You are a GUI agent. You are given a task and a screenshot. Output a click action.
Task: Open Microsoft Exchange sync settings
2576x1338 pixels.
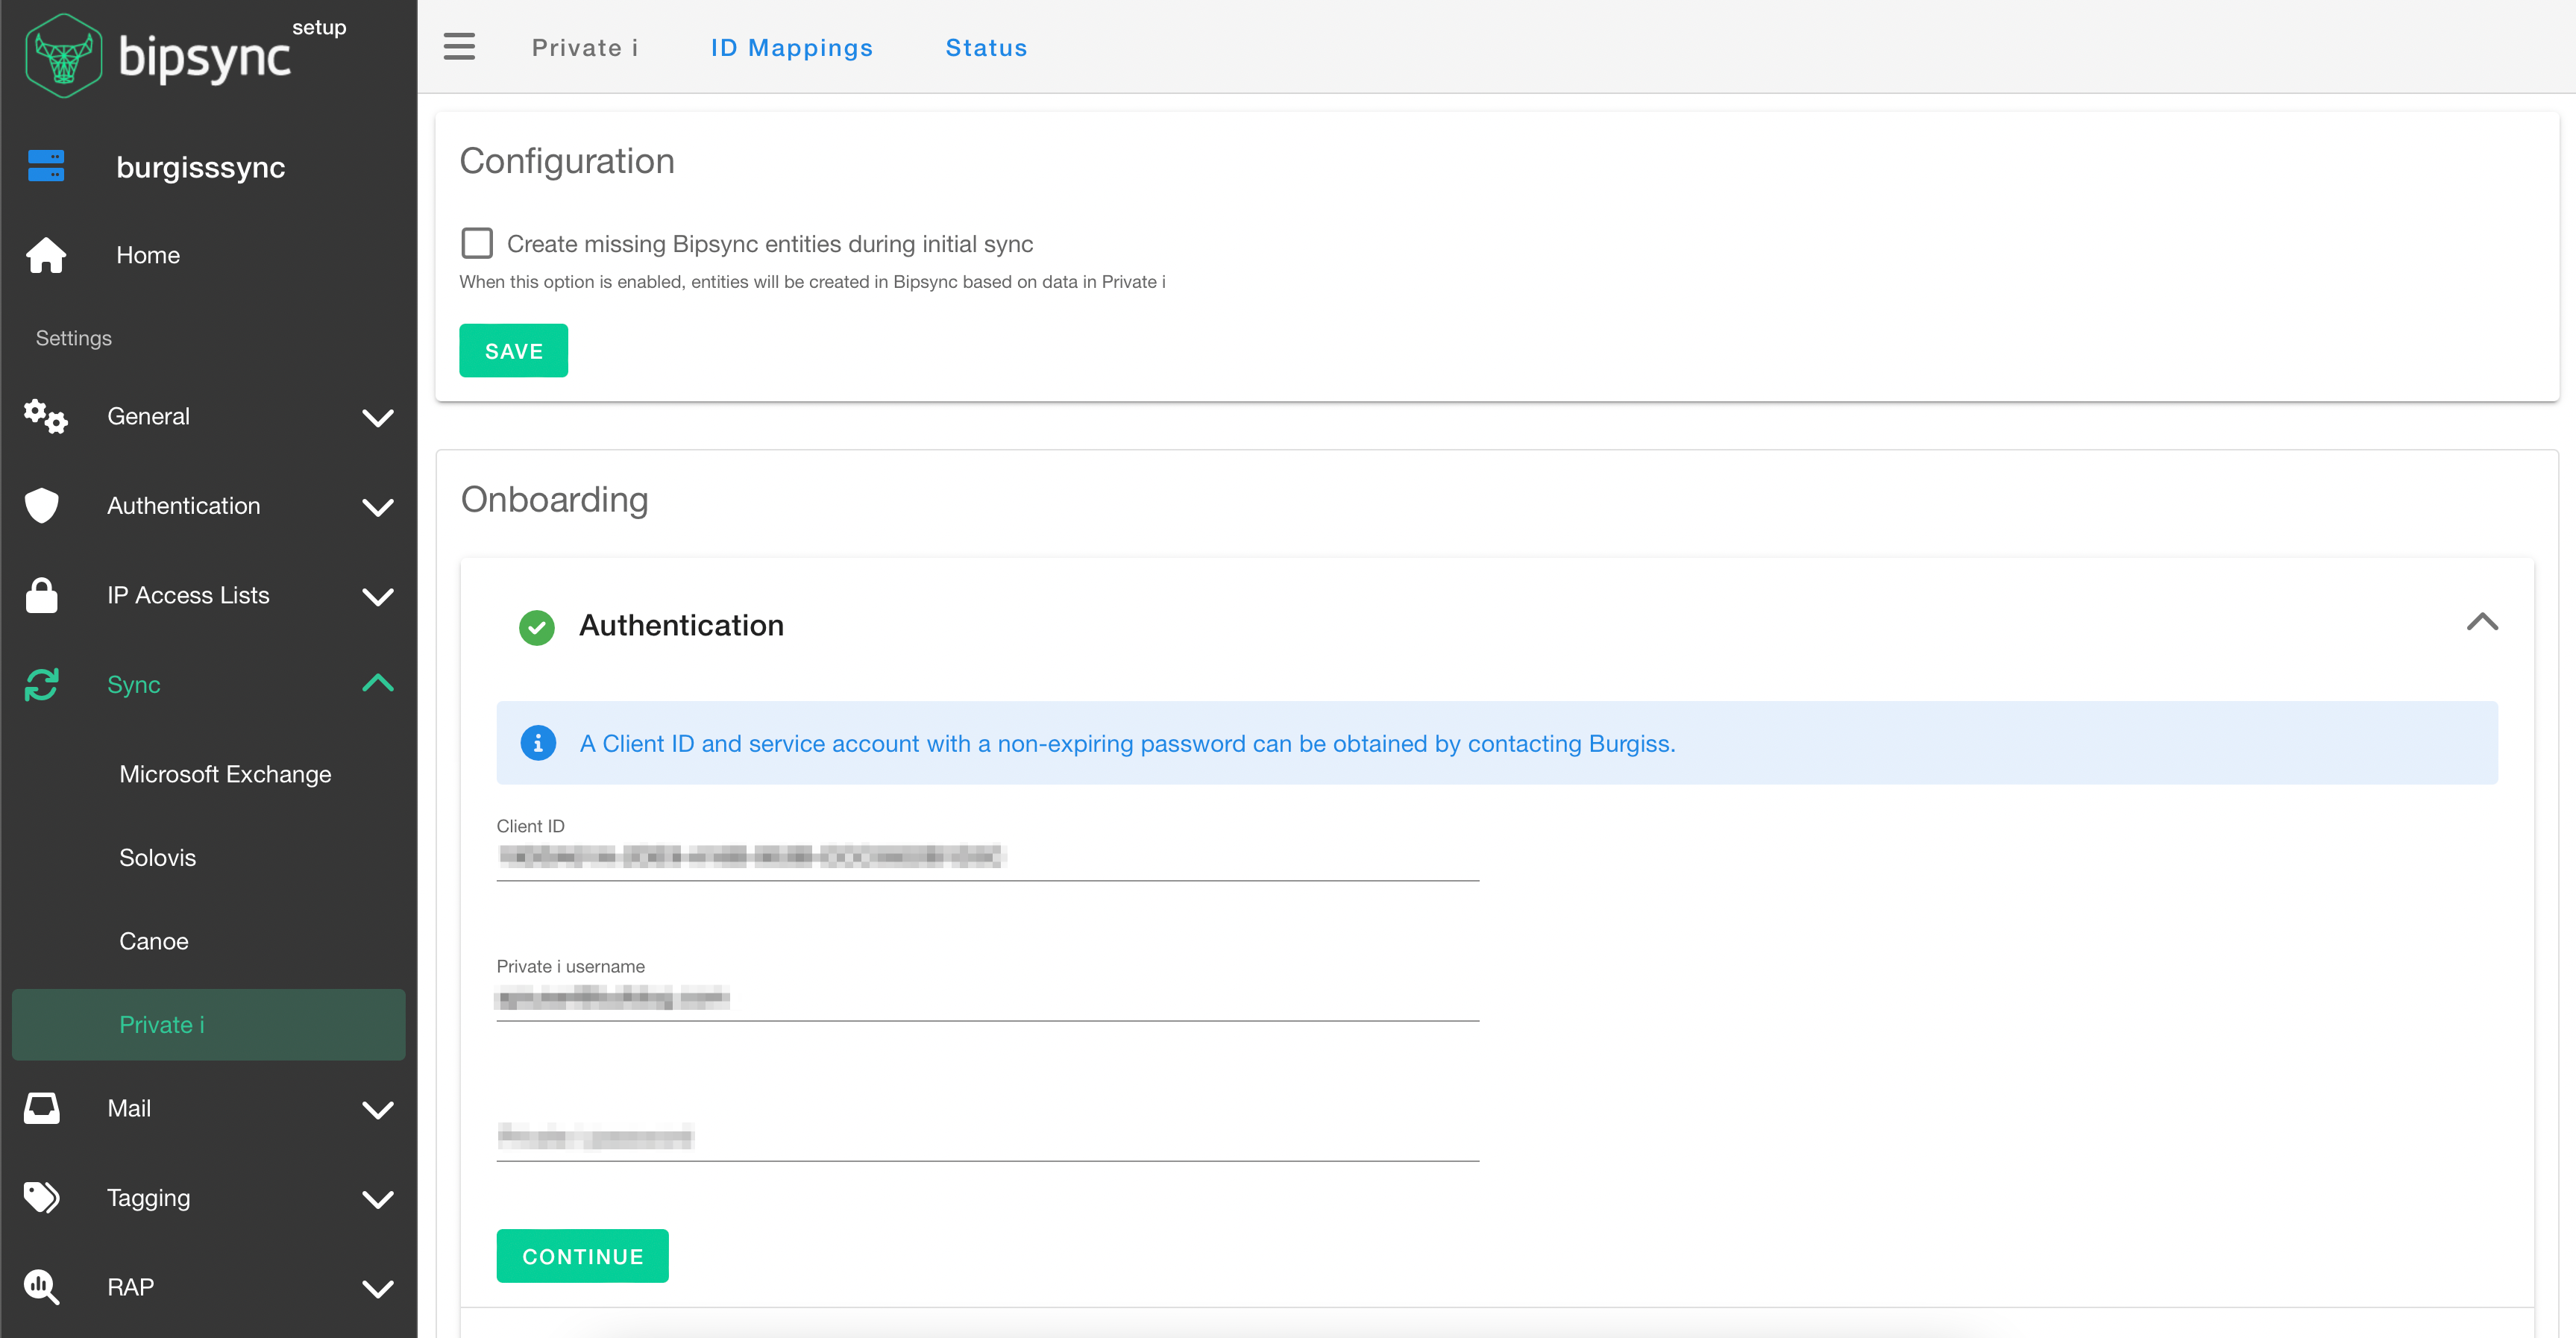tap(225, 774)
